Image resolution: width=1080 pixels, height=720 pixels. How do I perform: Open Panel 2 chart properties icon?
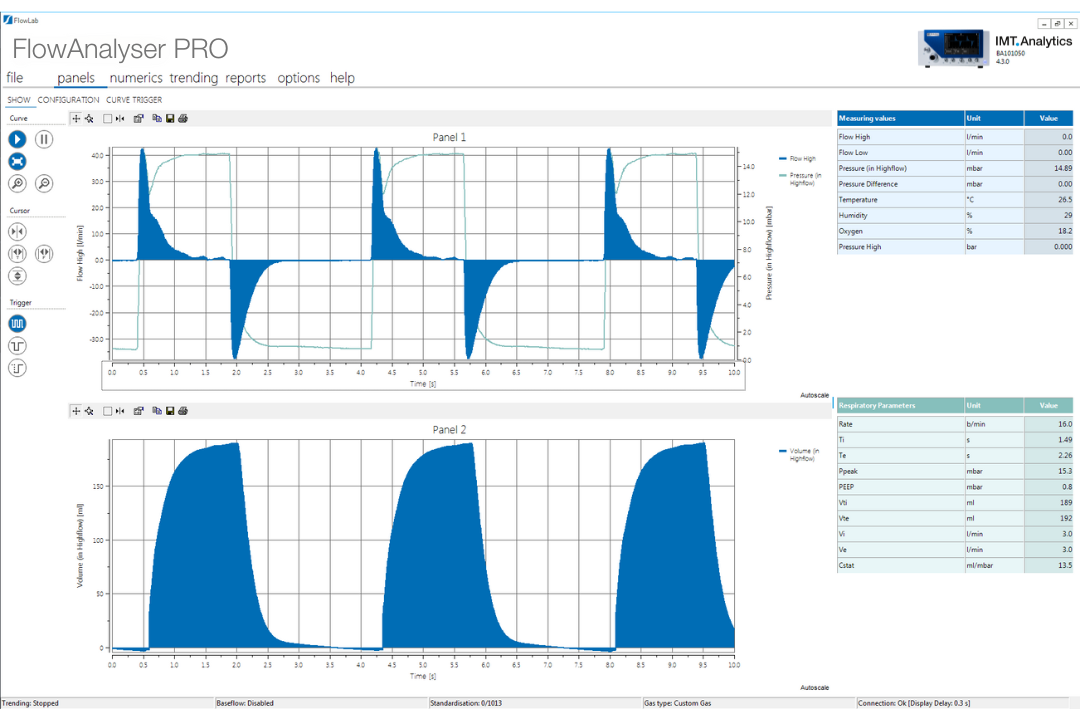coord(139,411)
